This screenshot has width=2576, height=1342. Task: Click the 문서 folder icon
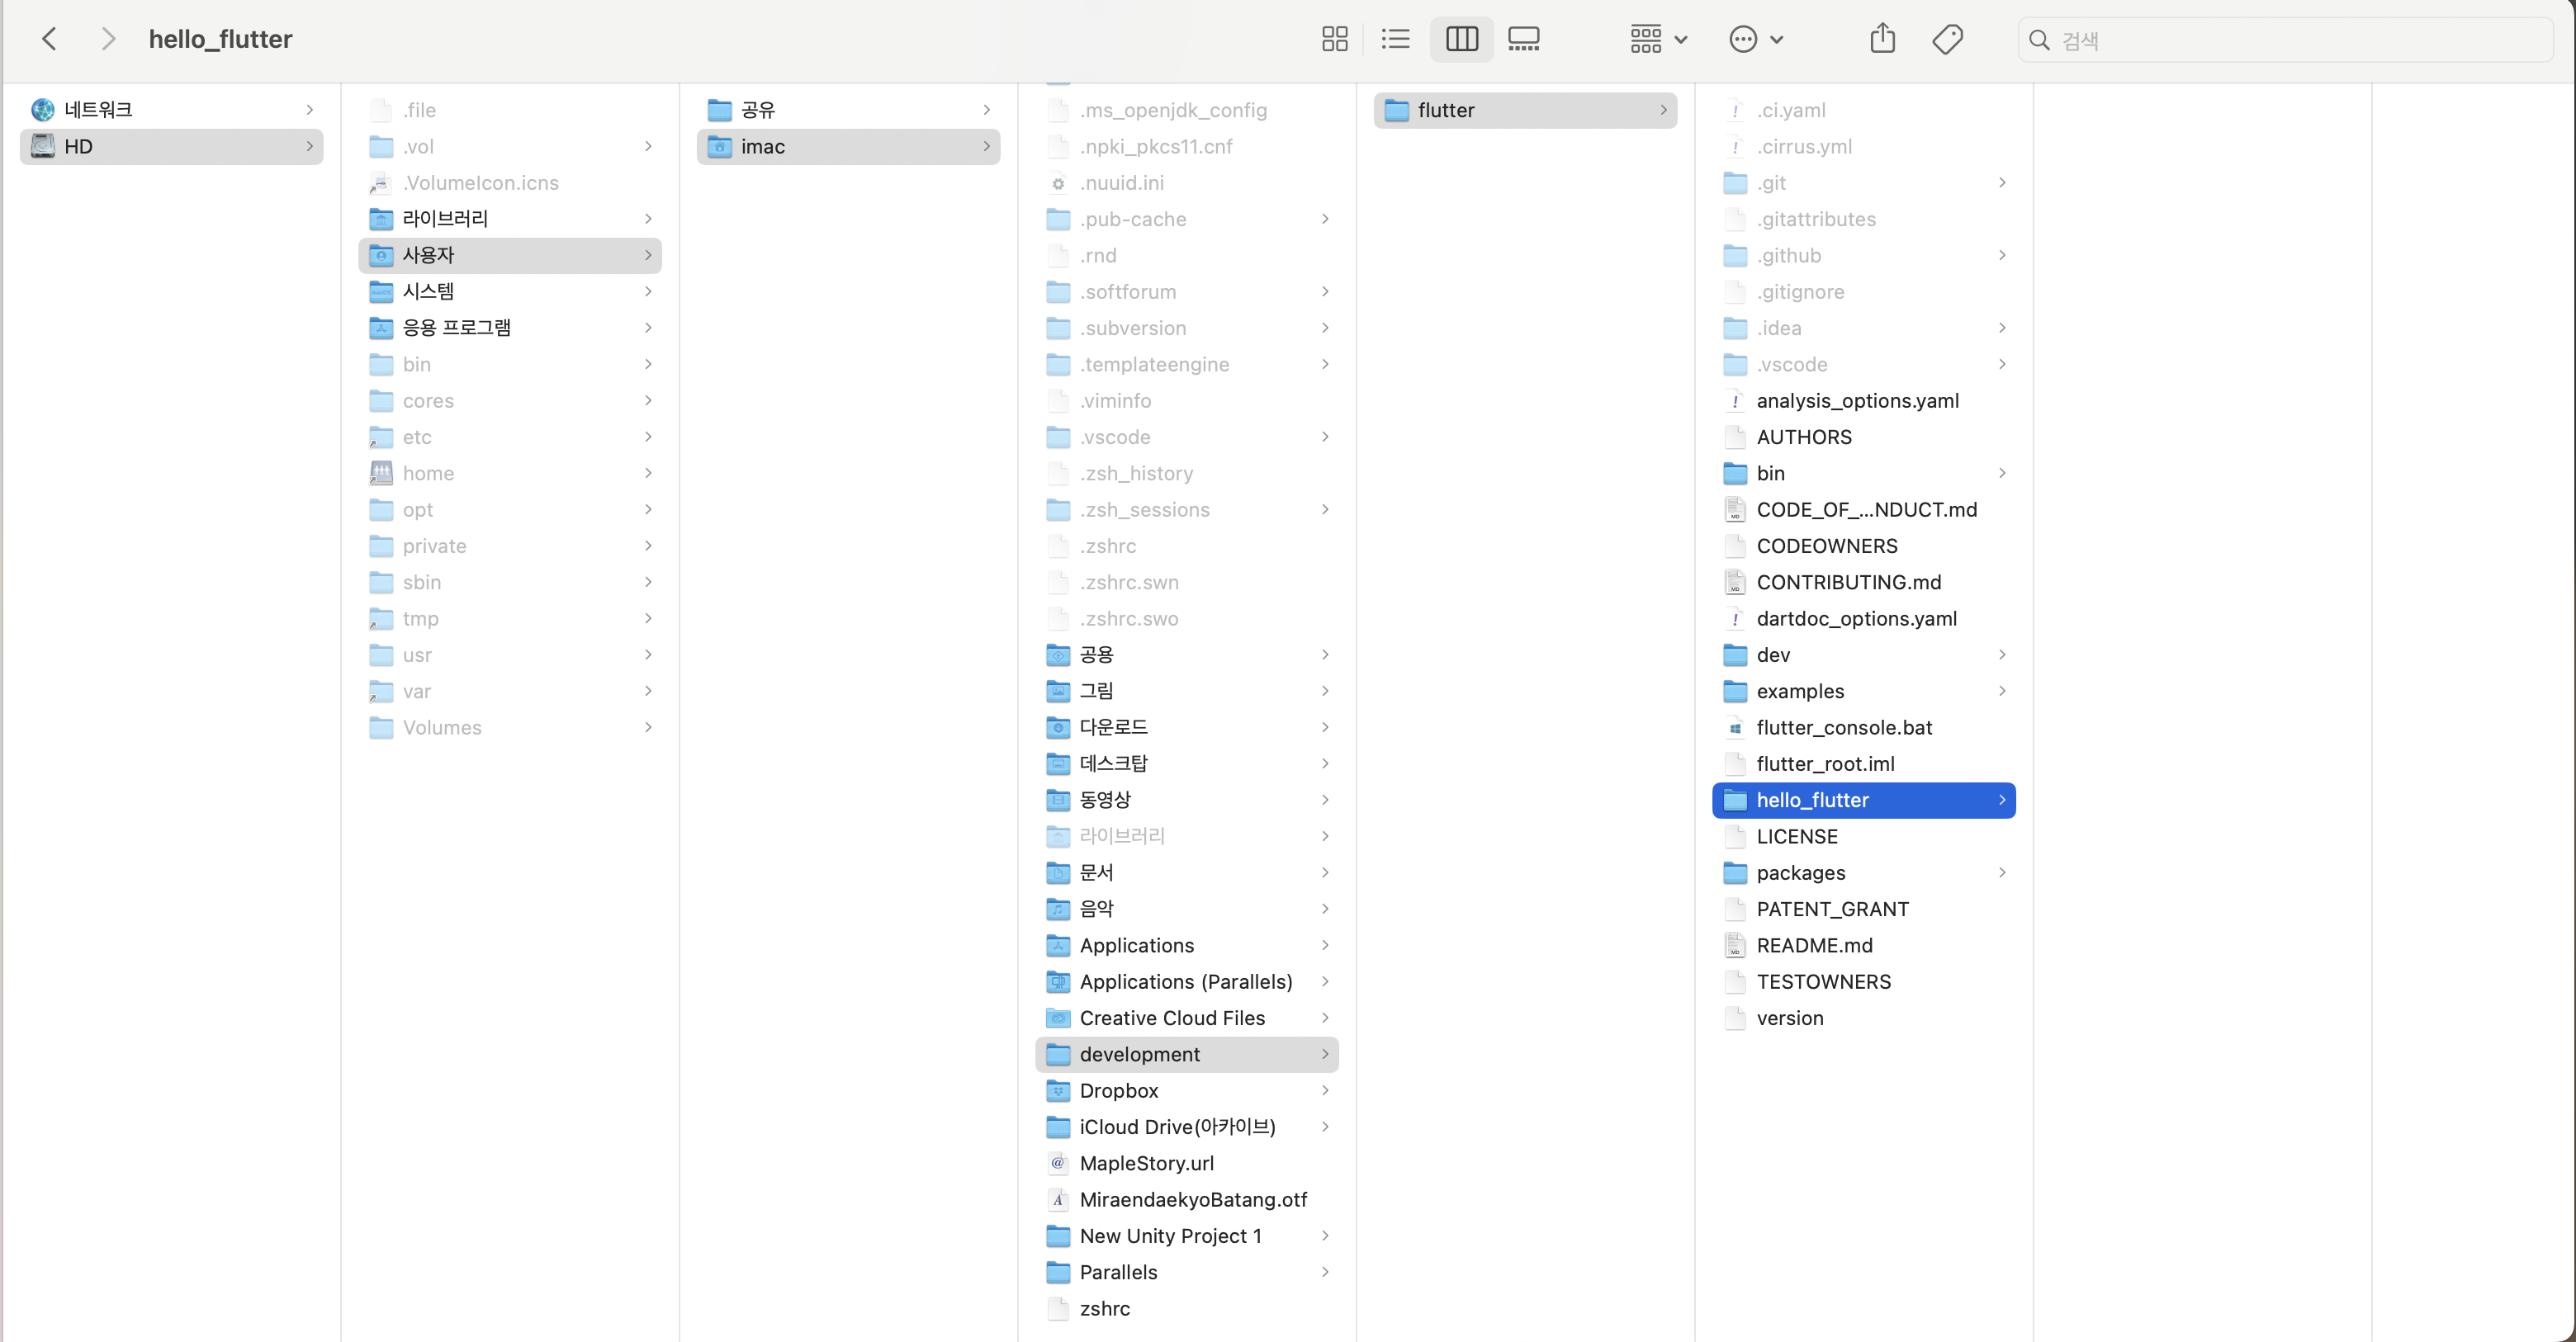(1058, 873)
